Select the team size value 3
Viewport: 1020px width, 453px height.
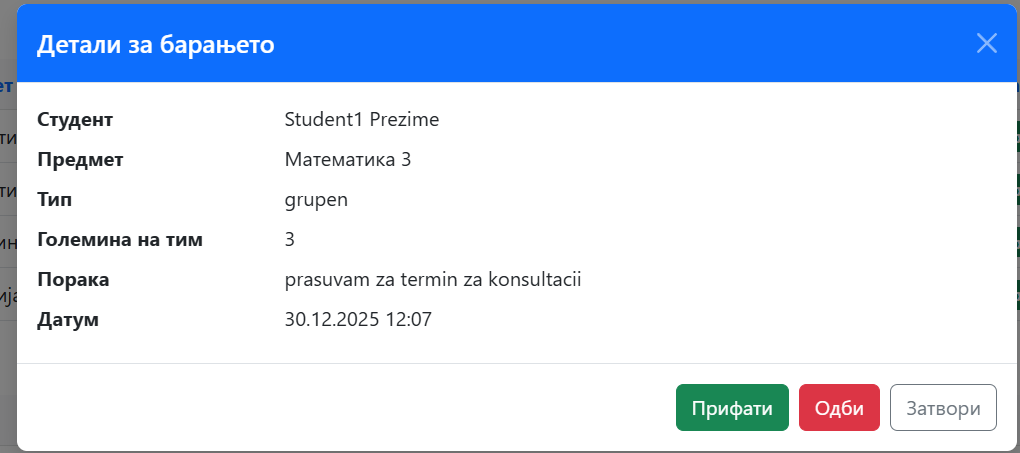tap(290, 240)
